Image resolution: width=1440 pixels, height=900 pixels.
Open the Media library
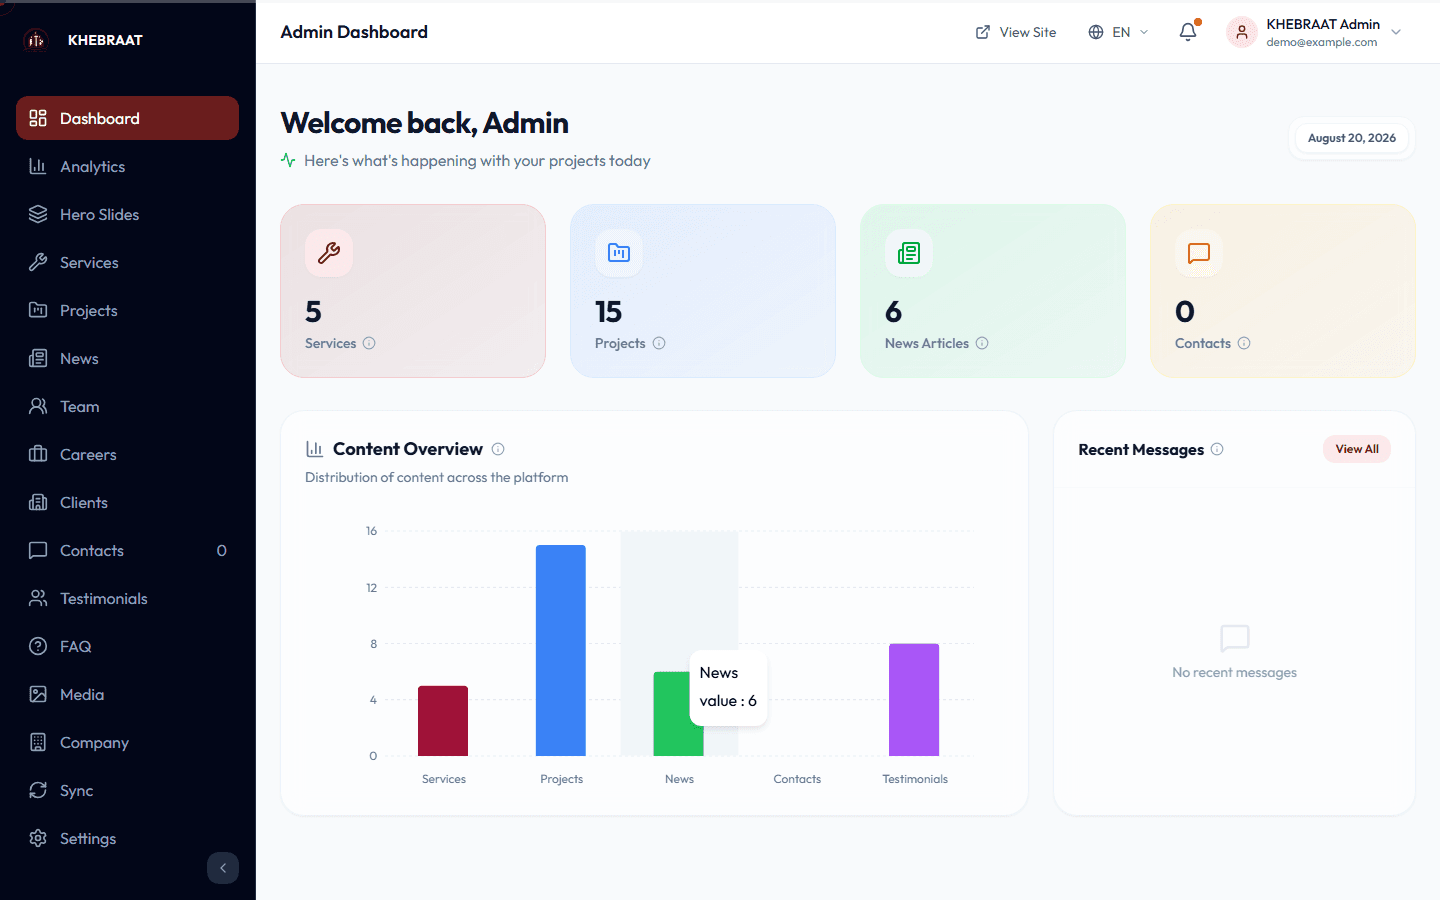127,694
